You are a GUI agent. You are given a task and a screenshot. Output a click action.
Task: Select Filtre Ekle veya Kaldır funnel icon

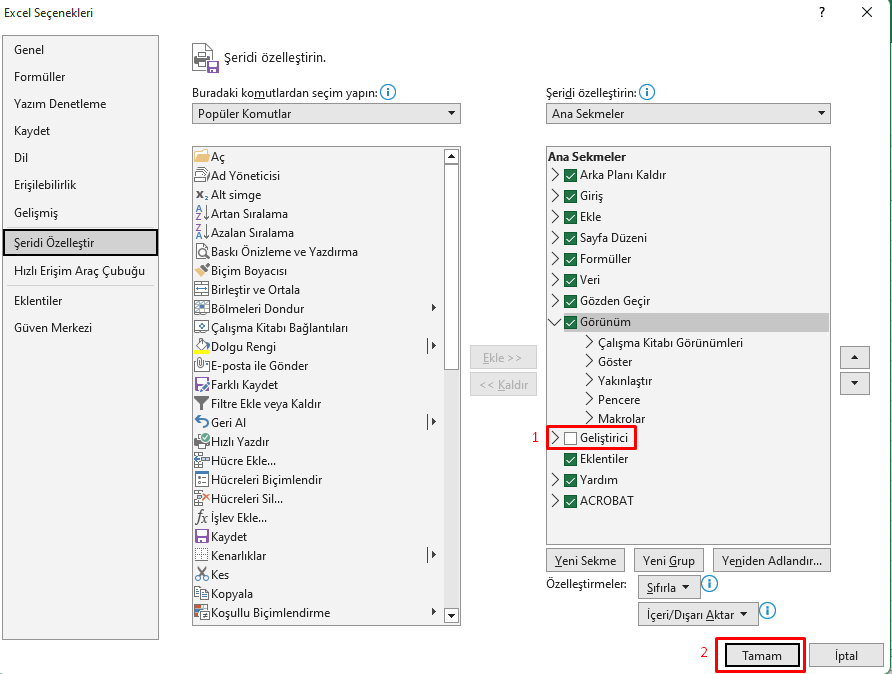coord(201,403)
